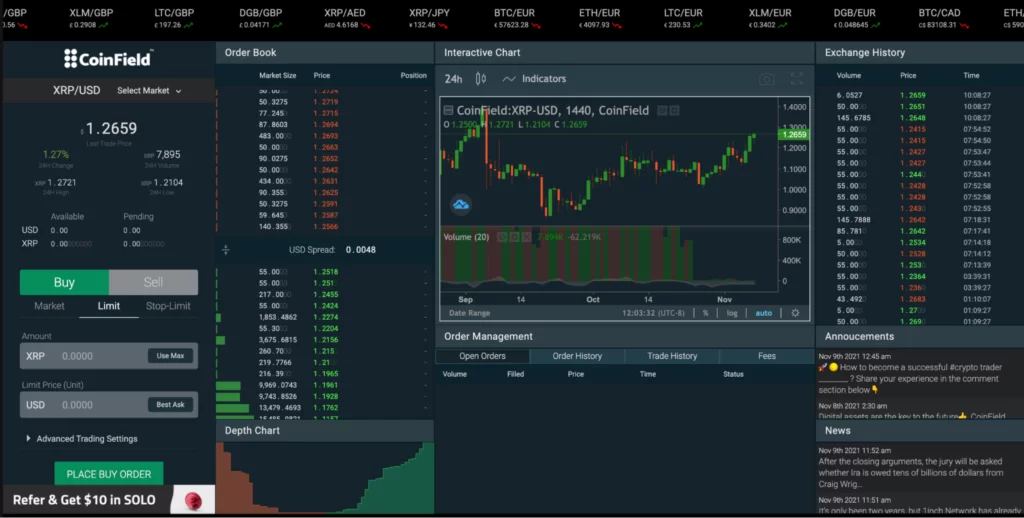Click the Best Ask button
This screenshot has height=518, width=1024.
(170, 405)
